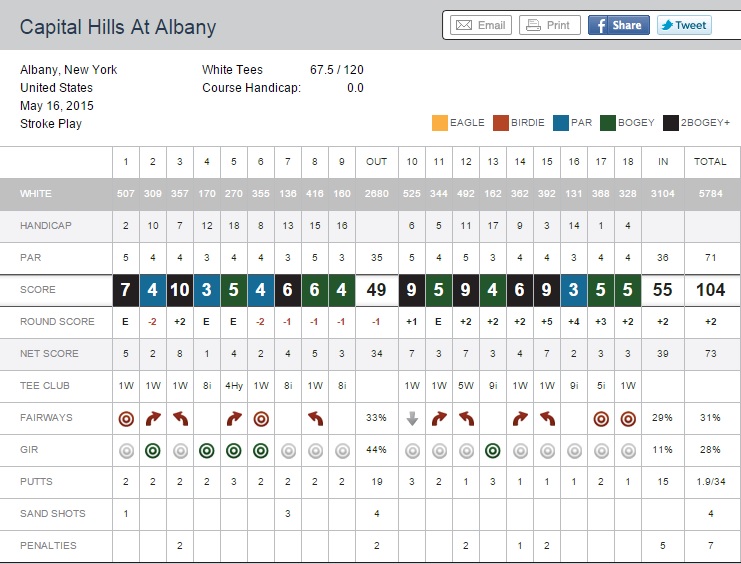
Task: Click the Capital Hills At Albany title
Action: pyautogui.click(x=118, y=26)
